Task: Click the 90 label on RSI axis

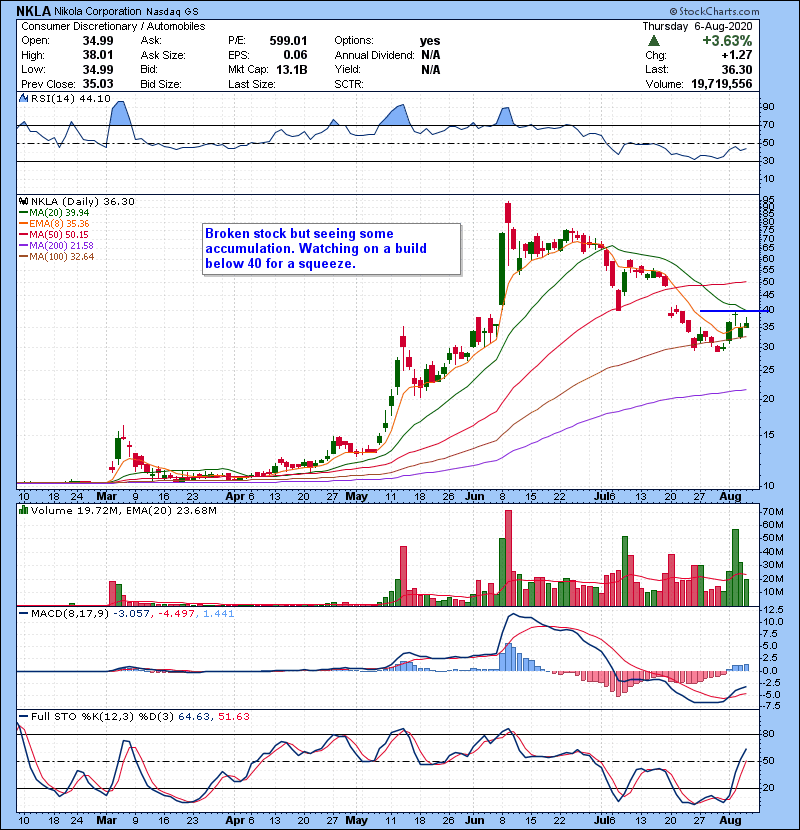Action: [x=769, y=107]
